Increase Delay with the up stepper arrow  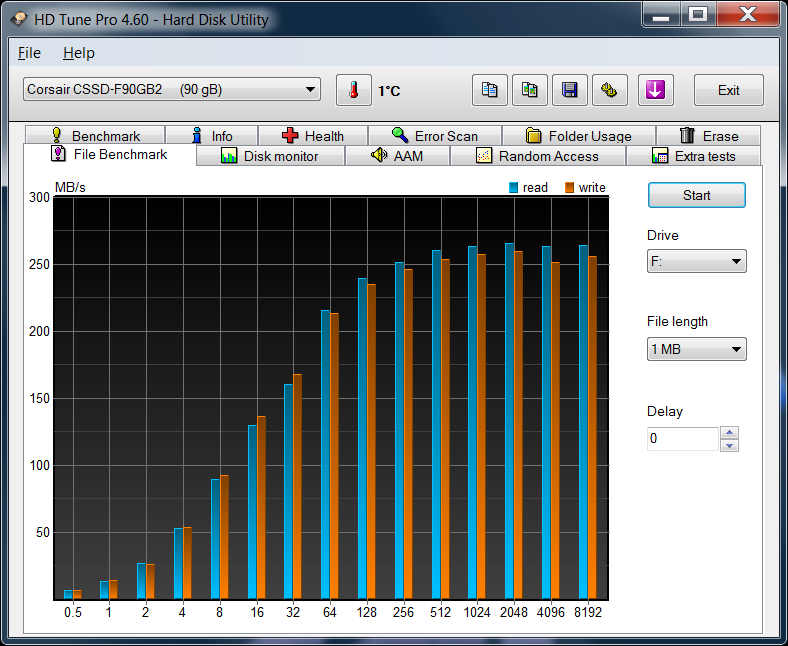tap(729, 433)
